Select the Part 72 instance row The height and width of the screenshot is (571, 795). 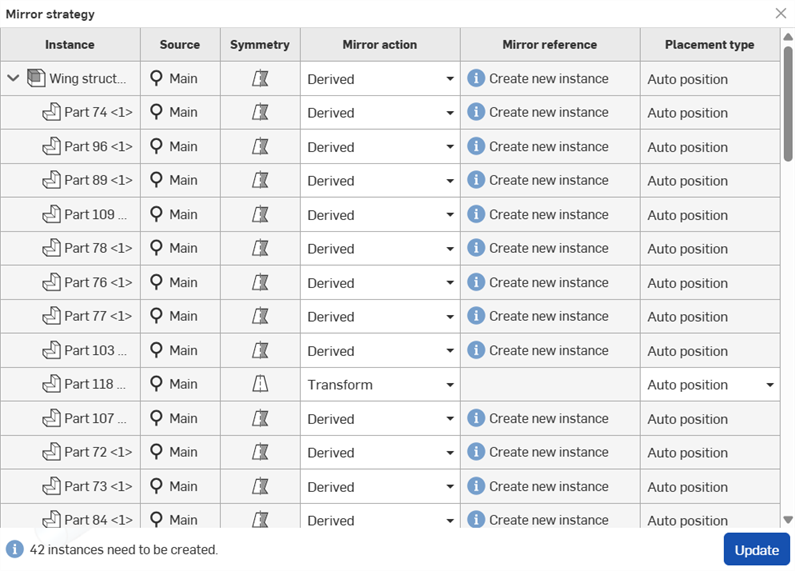(x=98, y=453)
